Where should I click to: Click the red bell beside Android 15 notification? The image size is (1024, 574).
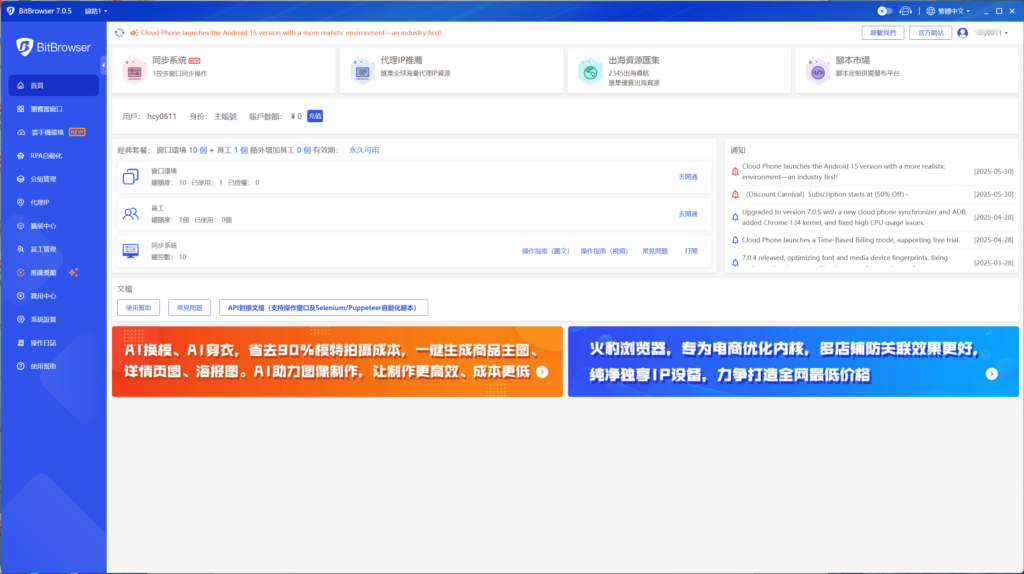tap(735, 172)
